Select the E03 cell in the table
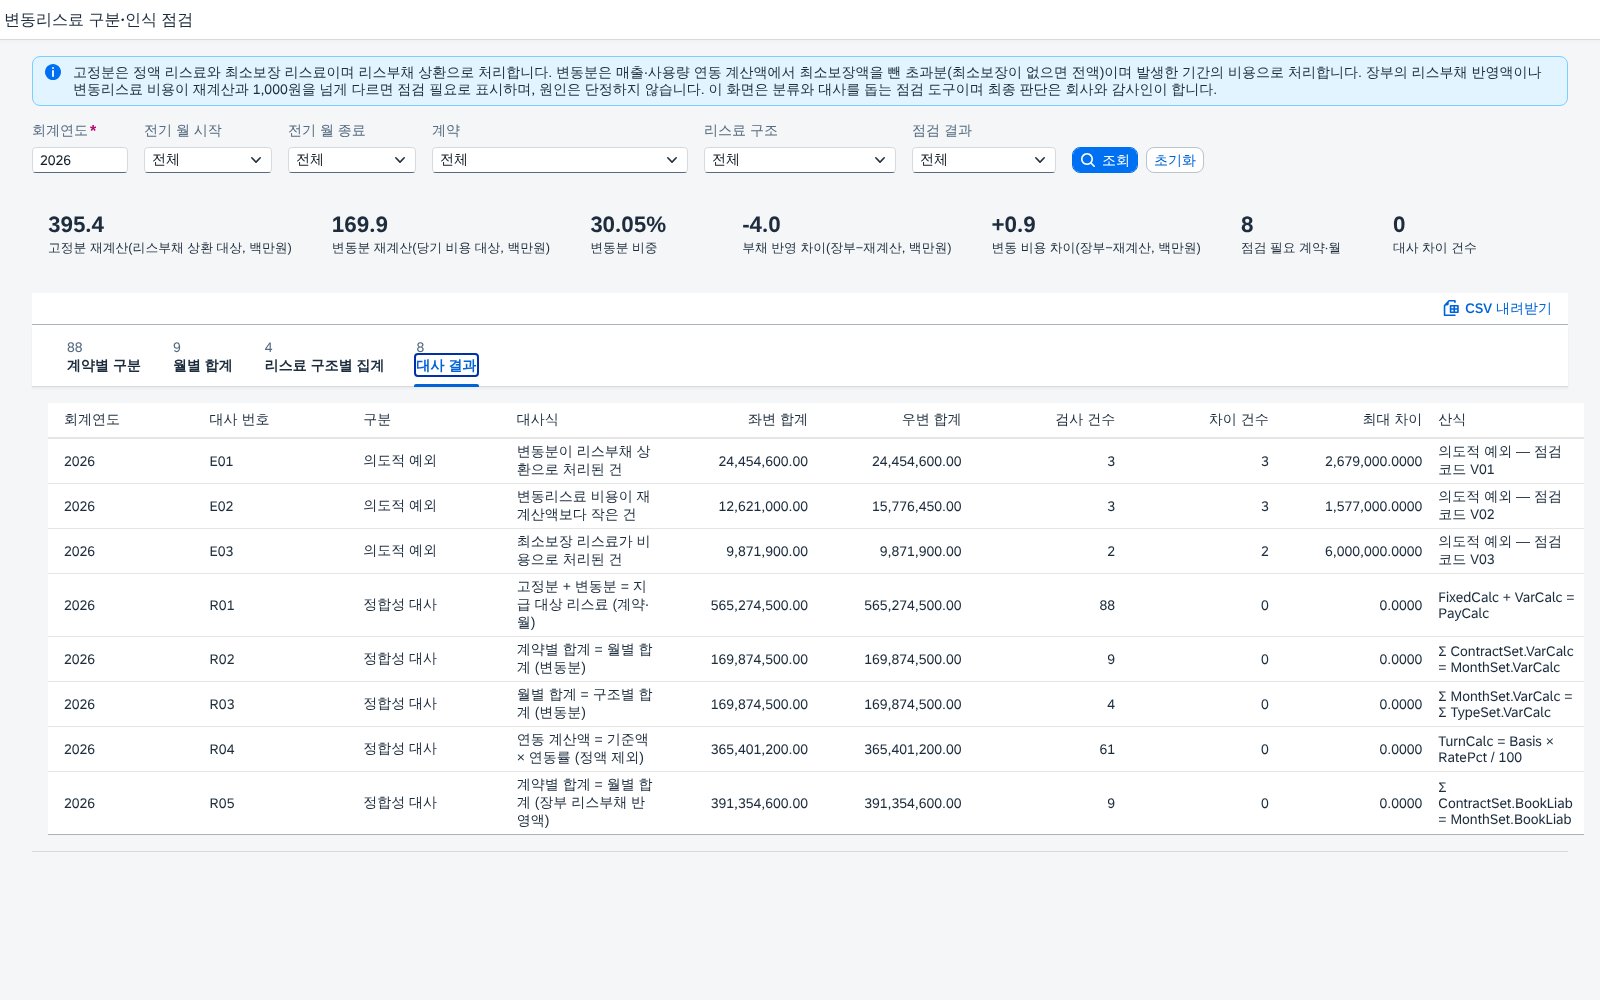 tap(221, 551)
